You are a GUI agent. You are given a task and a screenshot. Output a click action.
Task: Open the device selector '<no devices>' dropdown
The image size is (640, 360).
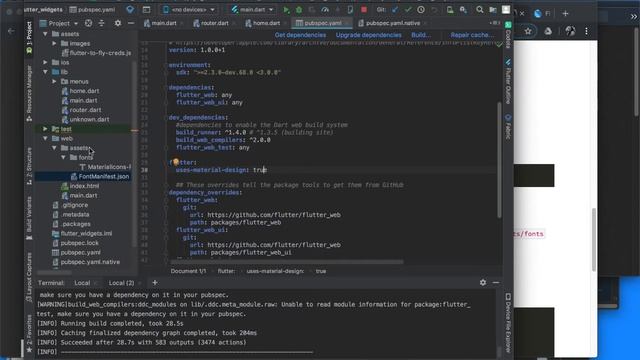(x=189, y=9)
